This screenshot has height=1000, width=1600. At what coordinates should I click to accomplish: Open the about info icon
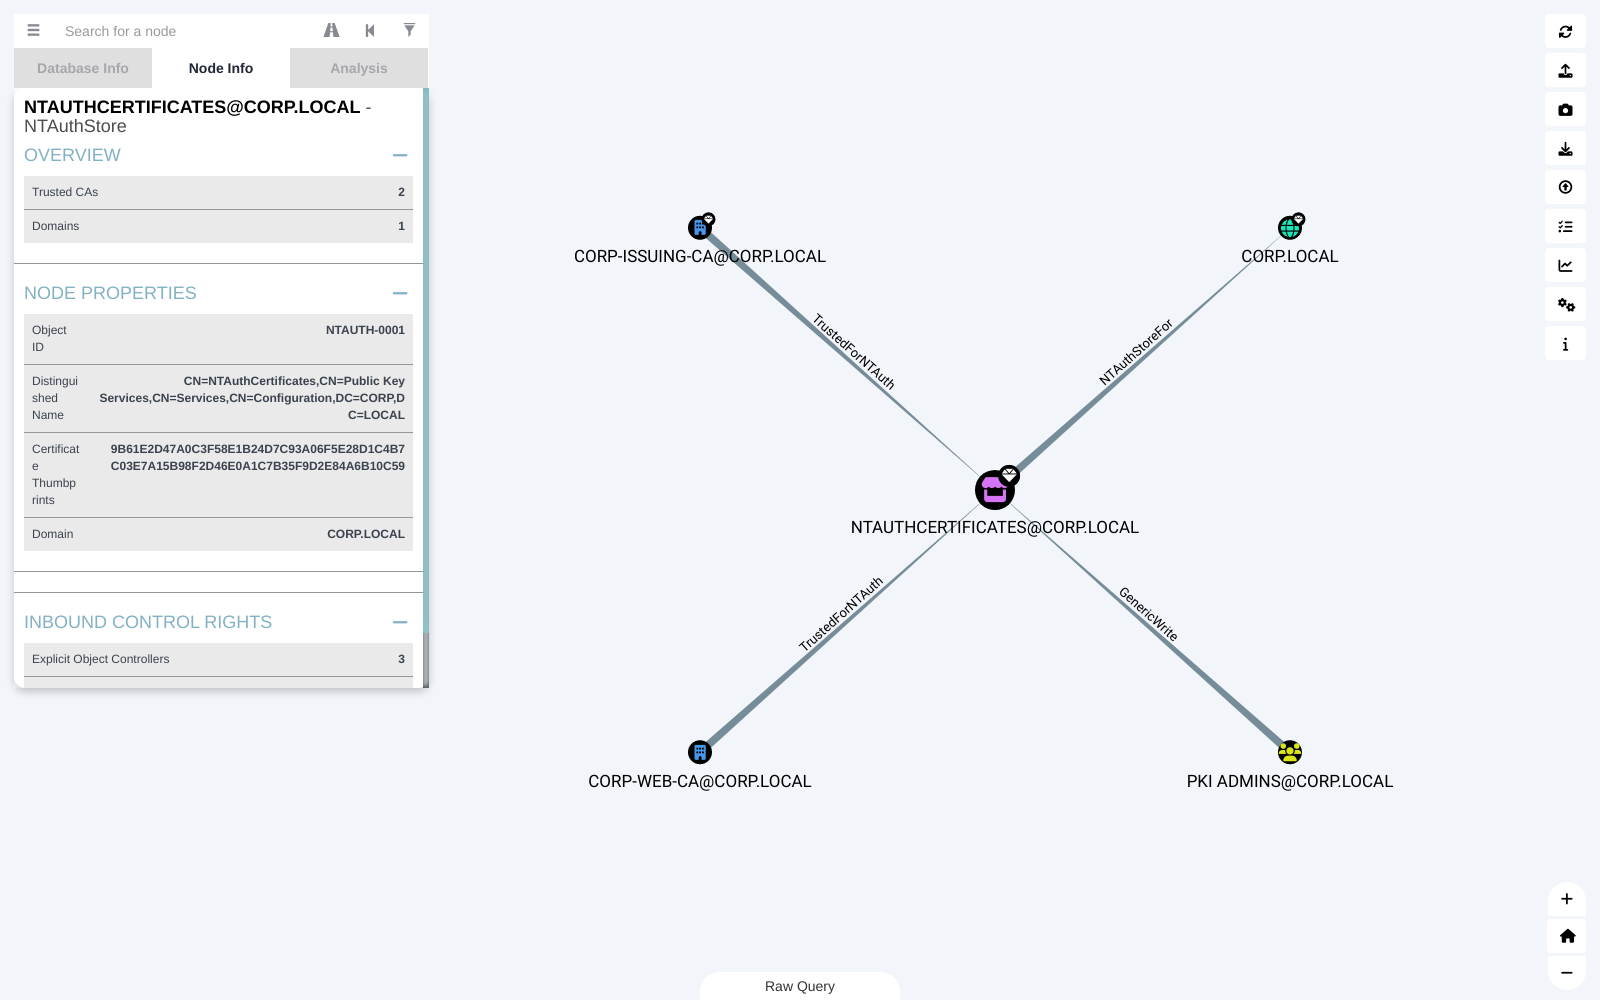tap(1565, 344)
